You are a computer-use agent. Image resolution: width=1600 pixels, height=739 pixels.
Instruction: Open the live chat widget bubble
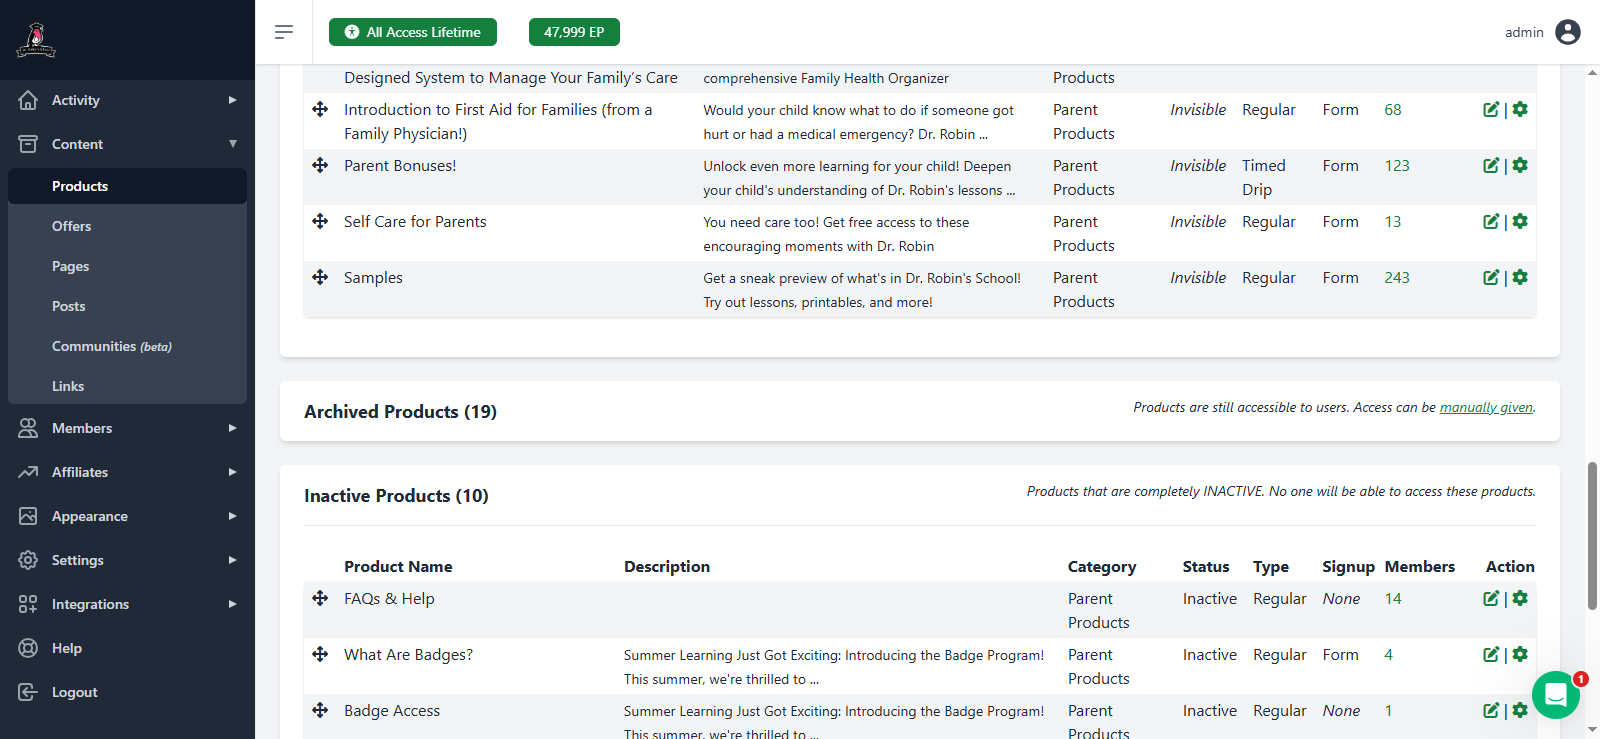click(x=1555, y=694)
